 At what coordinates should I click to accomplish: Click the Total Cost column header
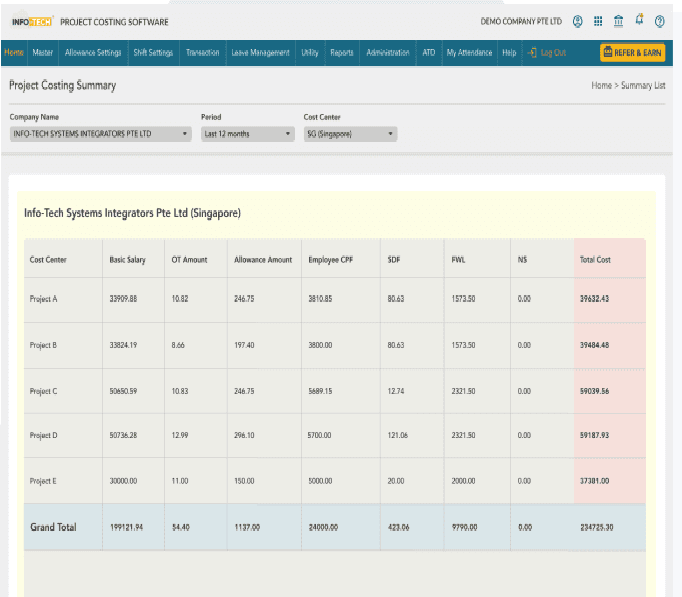[x=595, y=260]
